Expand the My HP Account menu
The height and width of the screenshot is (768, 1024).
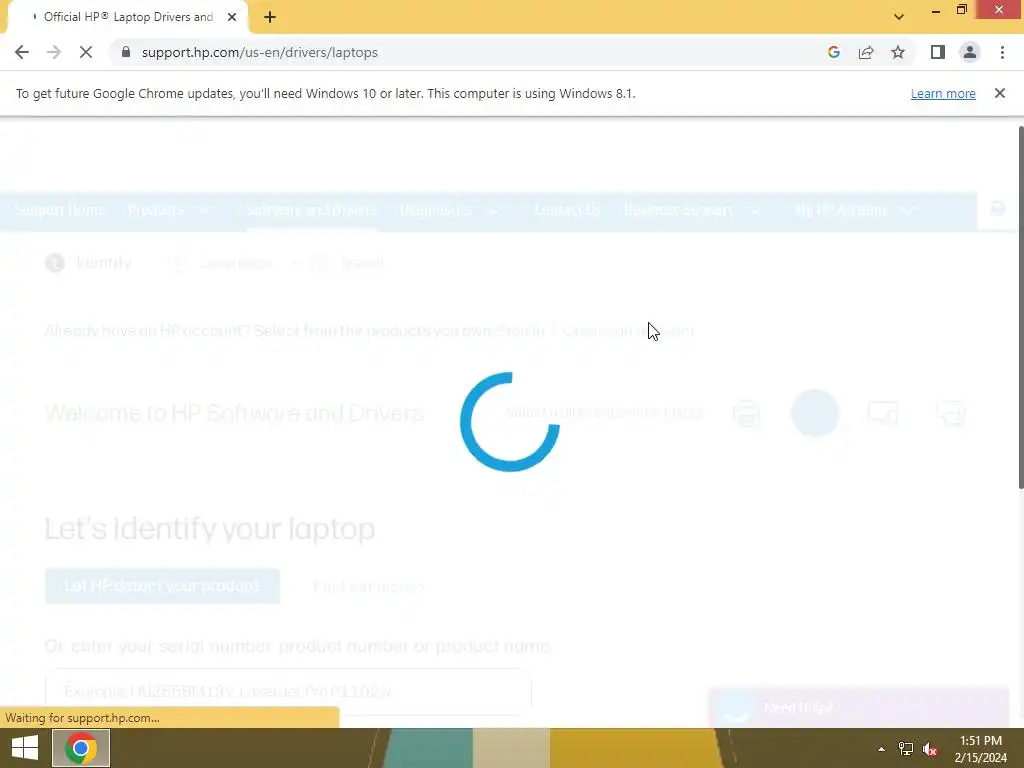[x=855, y=210]
